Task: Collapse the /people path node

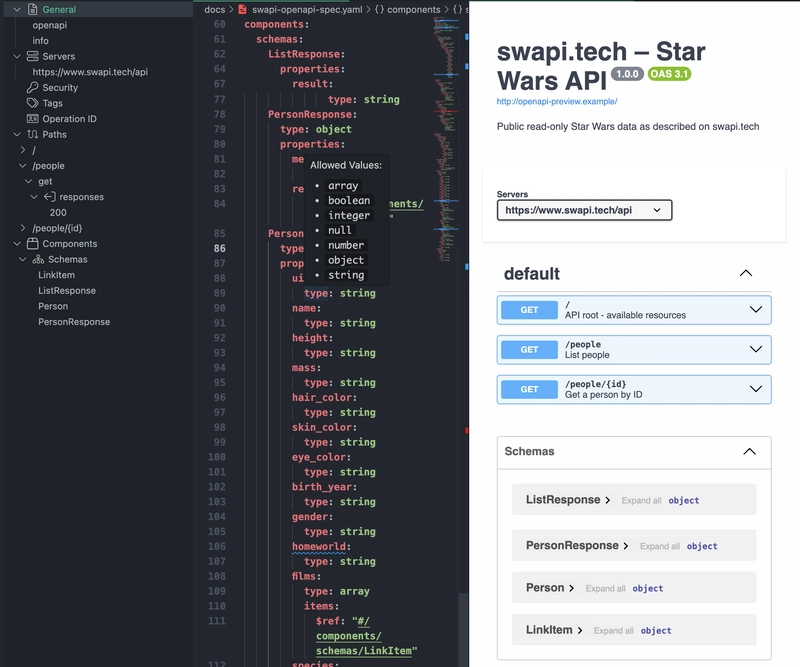Action: (22, 165)
